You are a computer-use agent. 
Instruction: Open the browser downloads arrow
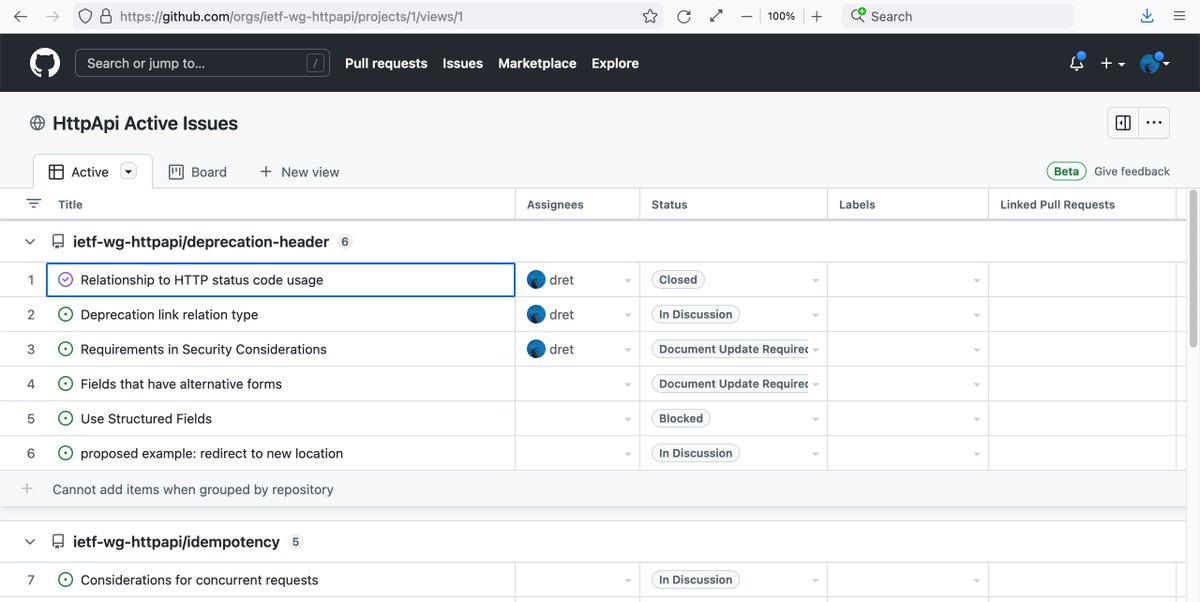pyautogui.click(x=1147, y=16)
